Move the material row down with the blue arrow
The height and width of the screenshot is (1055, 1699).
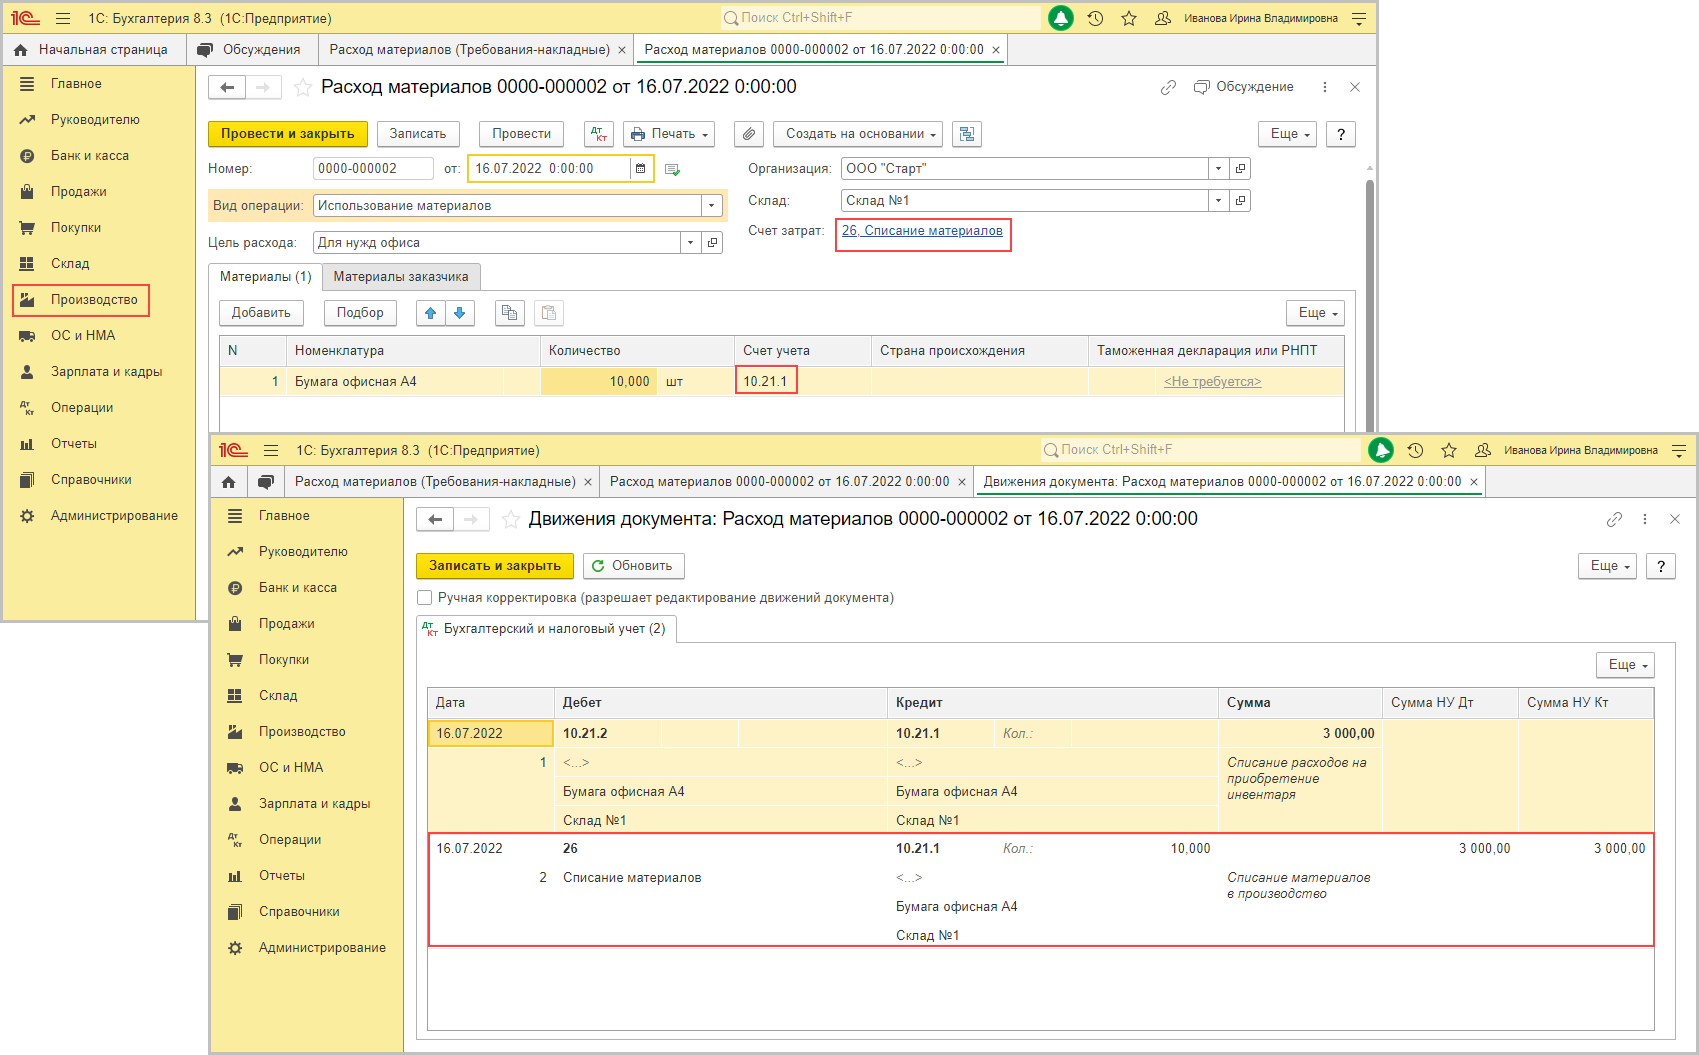(x=460, y=313)
